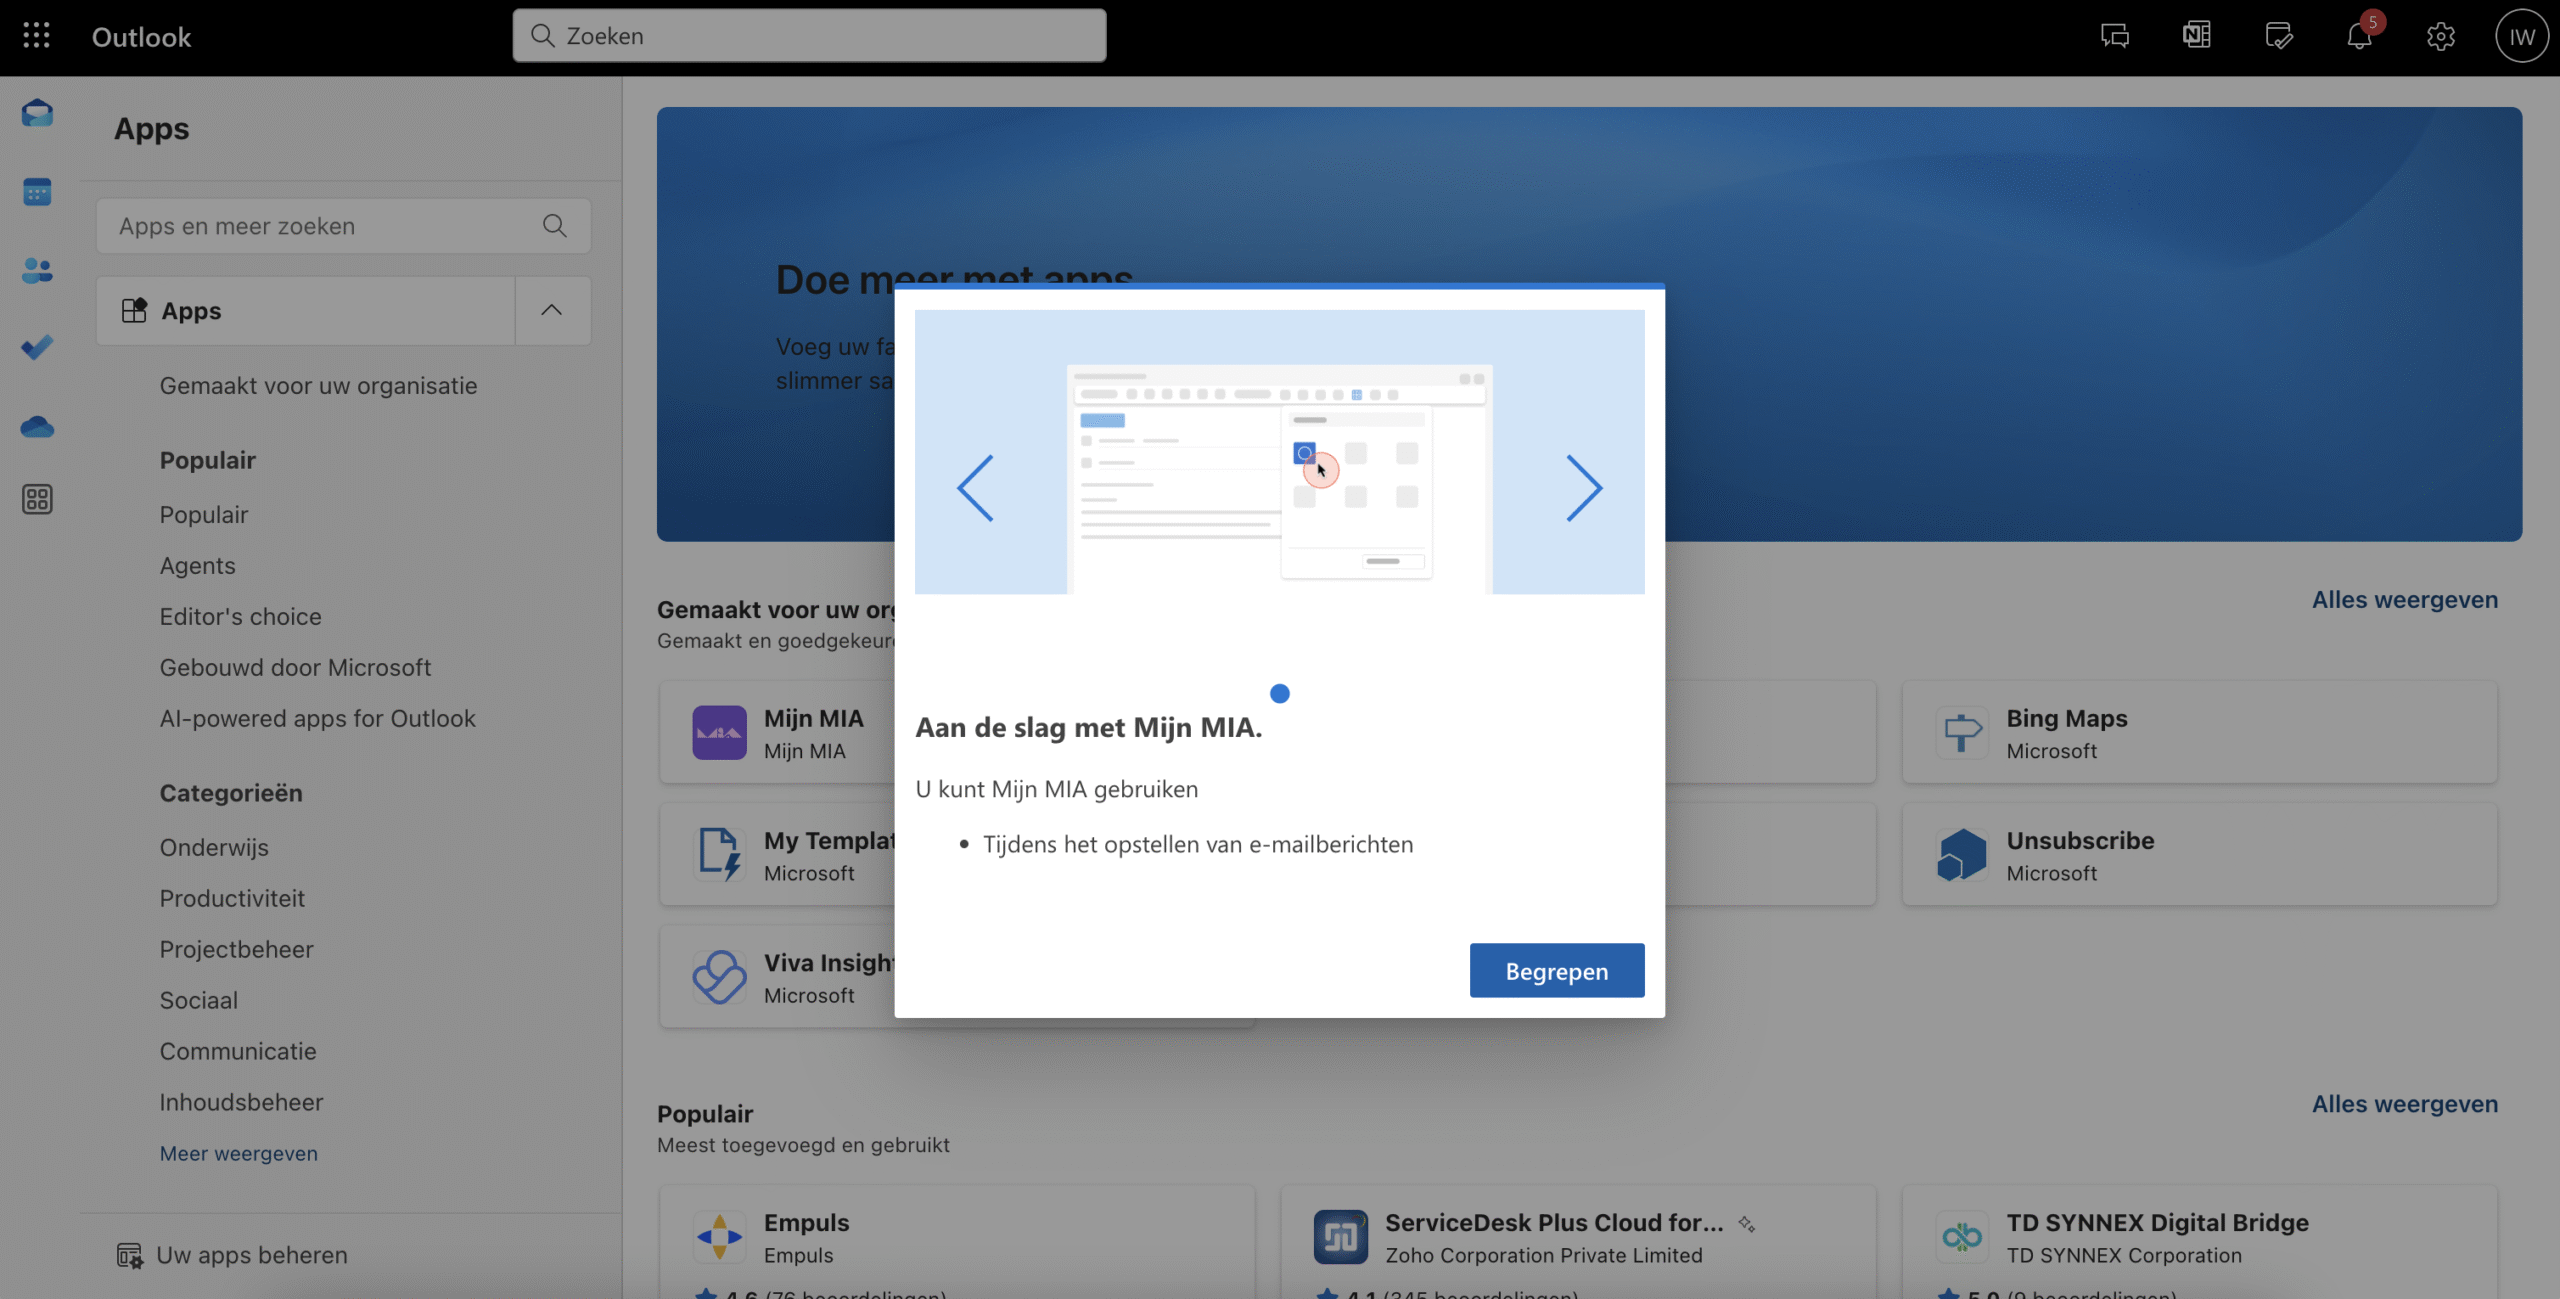The height and width of the screenshot is (1299, 2560).
Task: Open the OneNote feed icon
Action: (x=2197, y=36)
